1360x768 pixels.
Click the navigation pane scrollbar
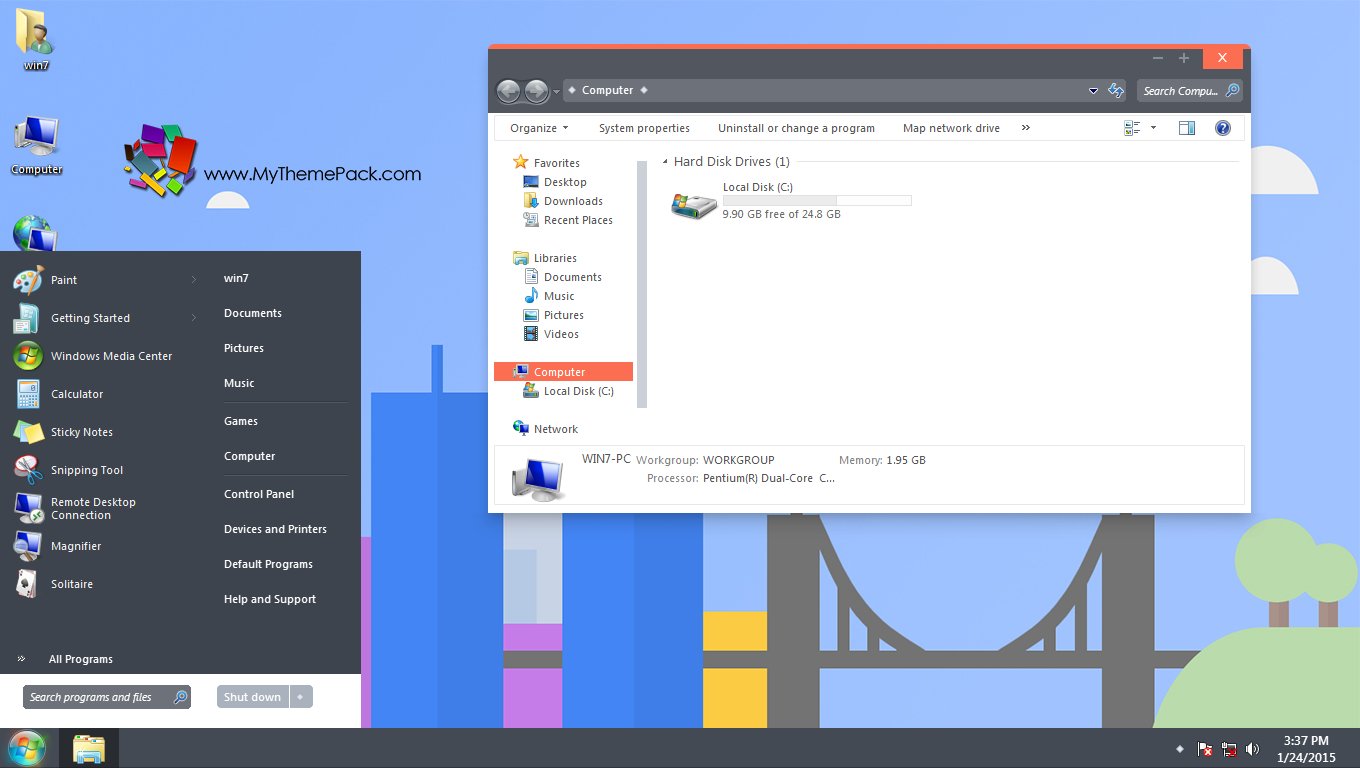pyautogui.click(x=642, y=284)
